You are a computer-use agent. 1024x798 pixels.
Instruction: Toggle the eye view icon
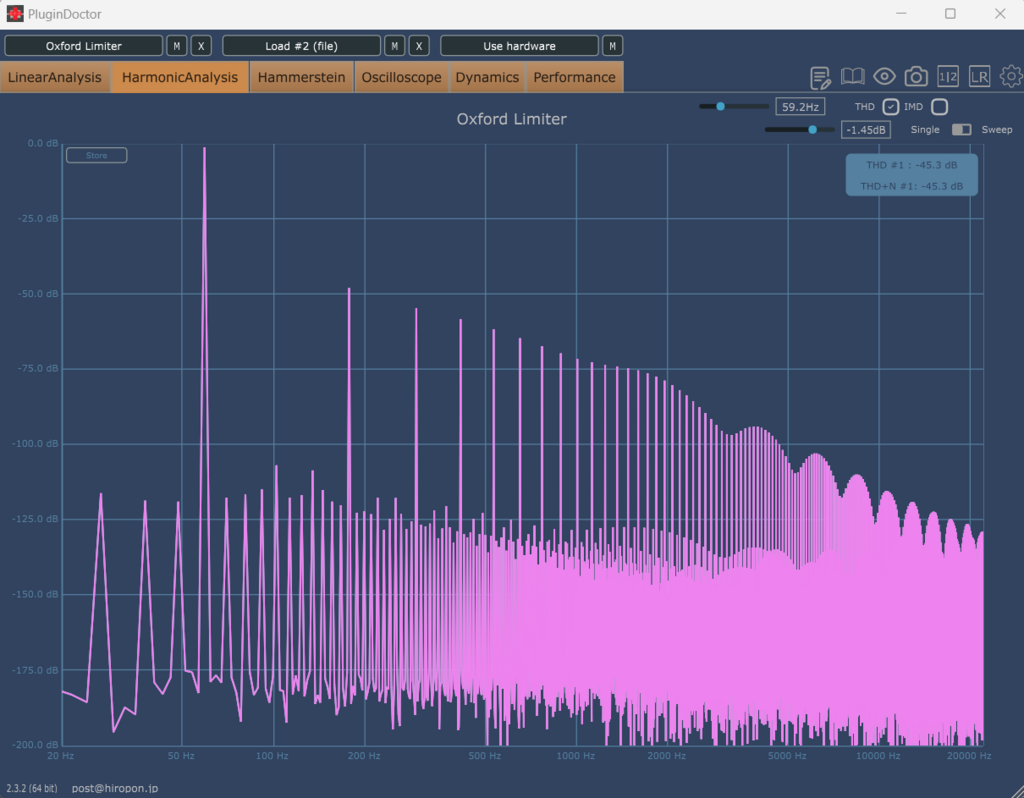pos(884,76)
